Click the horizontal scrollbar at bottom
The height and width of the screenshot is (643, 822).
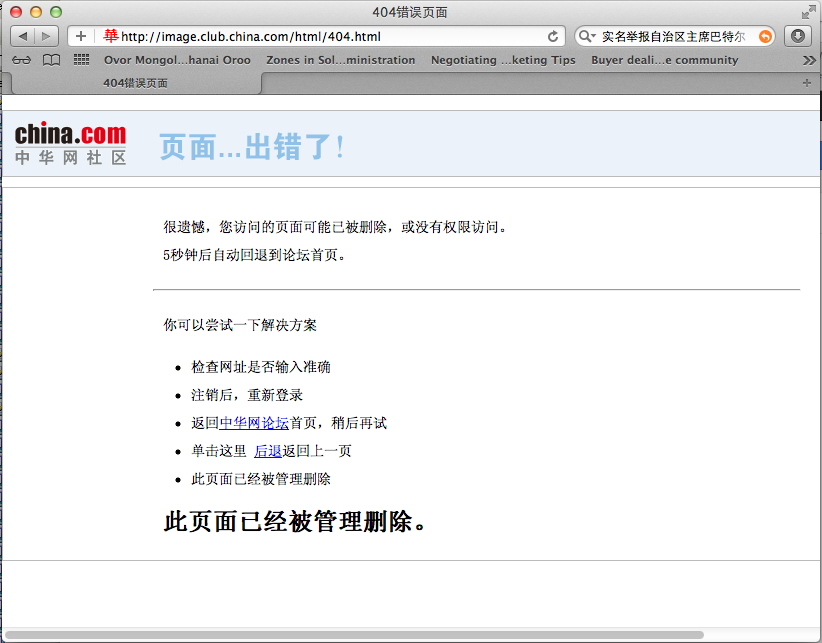click(354, 635)
